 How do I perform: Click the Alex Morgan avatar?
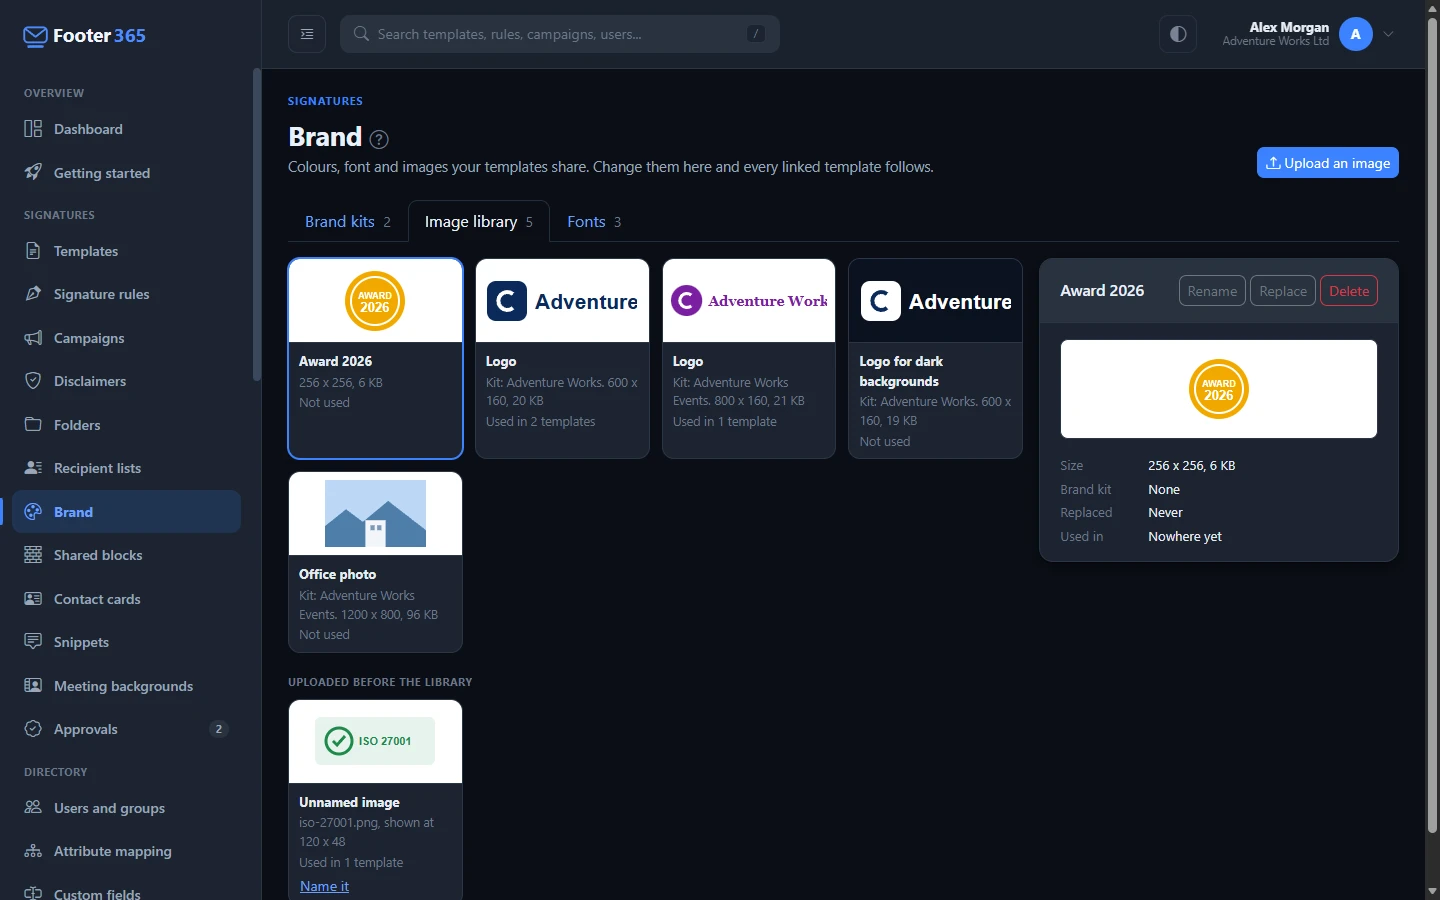tap(1356, 34)
